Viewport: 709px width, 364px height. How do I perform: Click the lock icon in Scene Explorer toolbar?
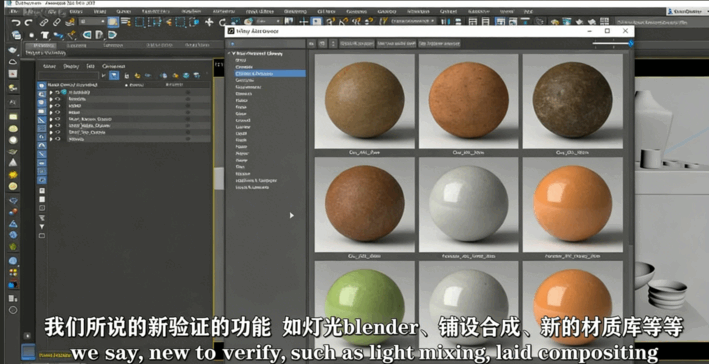click(x=127, y=76)
